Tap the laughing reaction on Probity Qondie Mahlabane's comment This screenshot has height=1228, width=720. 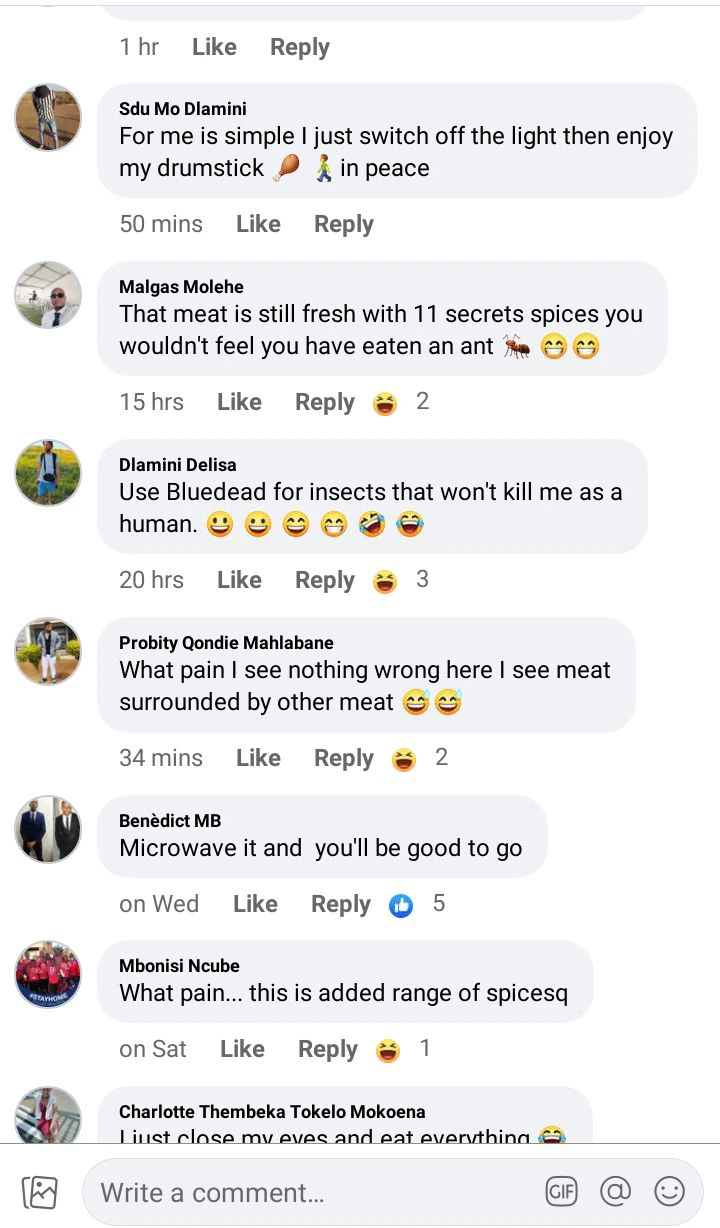[x=403, y=759]
